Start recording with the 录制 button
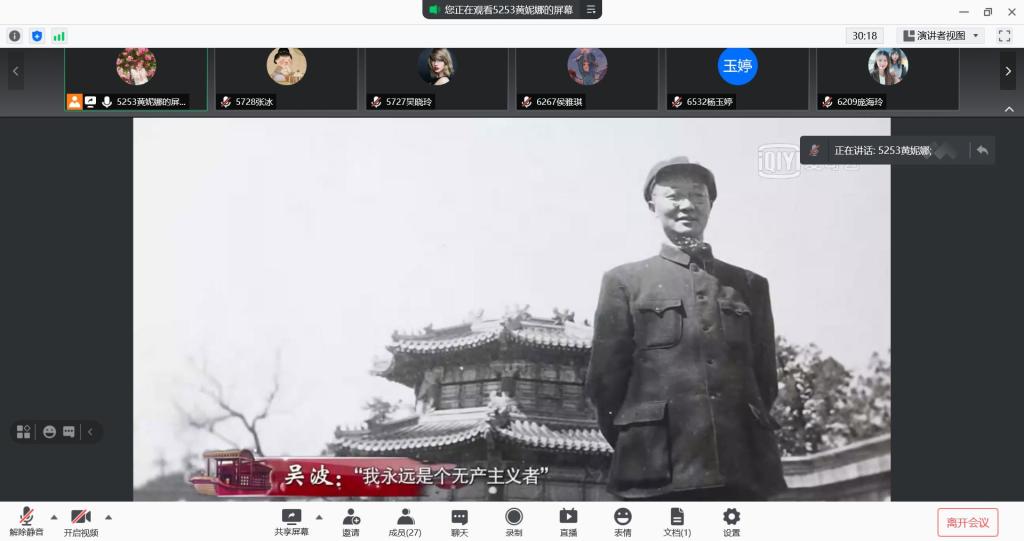Image resolution: width=1024 pixels, height=541 pixels. click(x=513, y=521)
